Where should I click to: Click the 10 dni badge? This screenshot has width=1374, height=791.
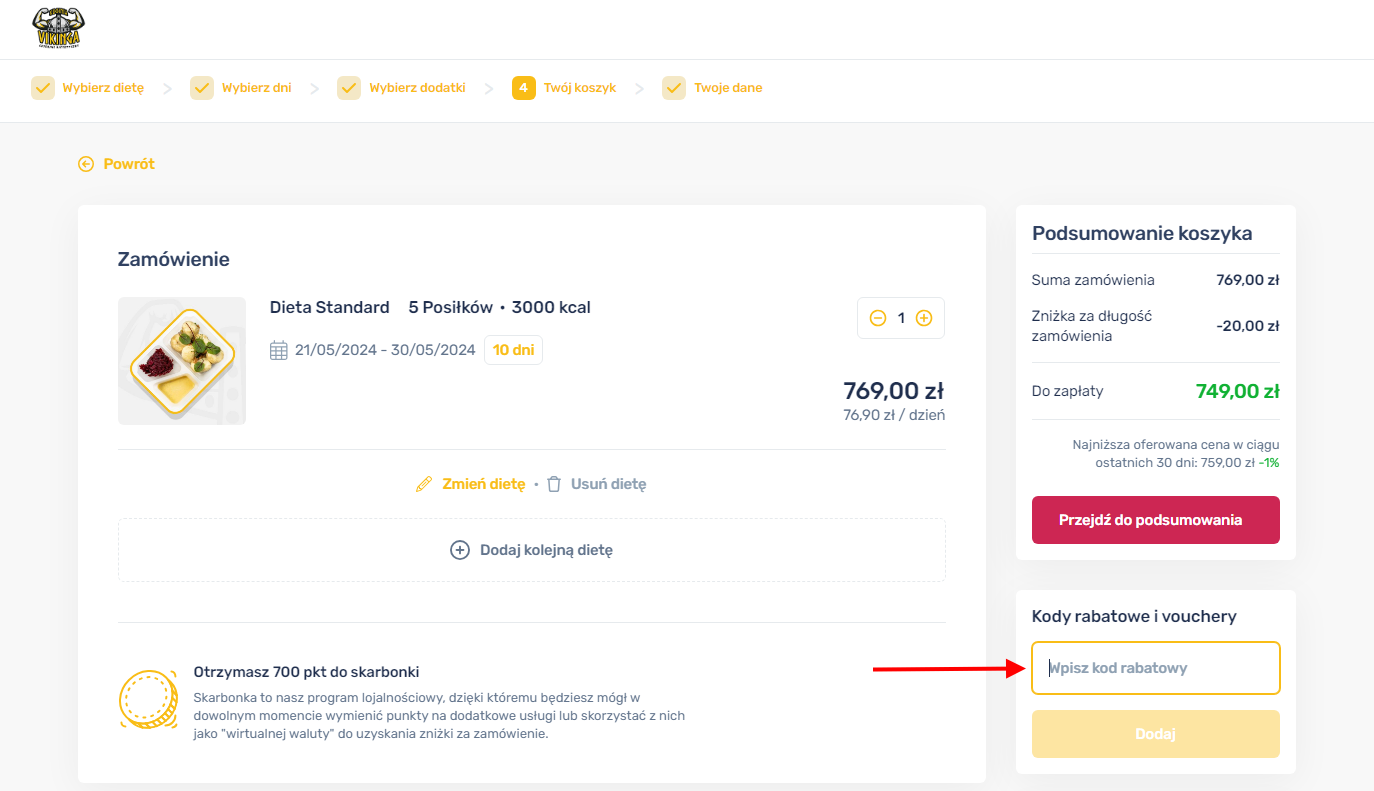[514, 350]
